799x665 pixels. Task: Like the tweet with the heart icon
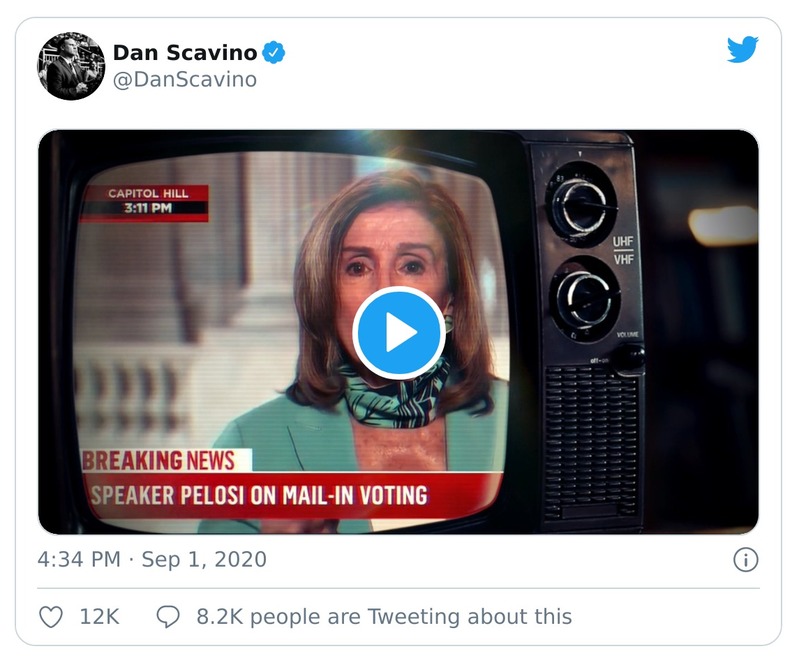coord(51,617)
